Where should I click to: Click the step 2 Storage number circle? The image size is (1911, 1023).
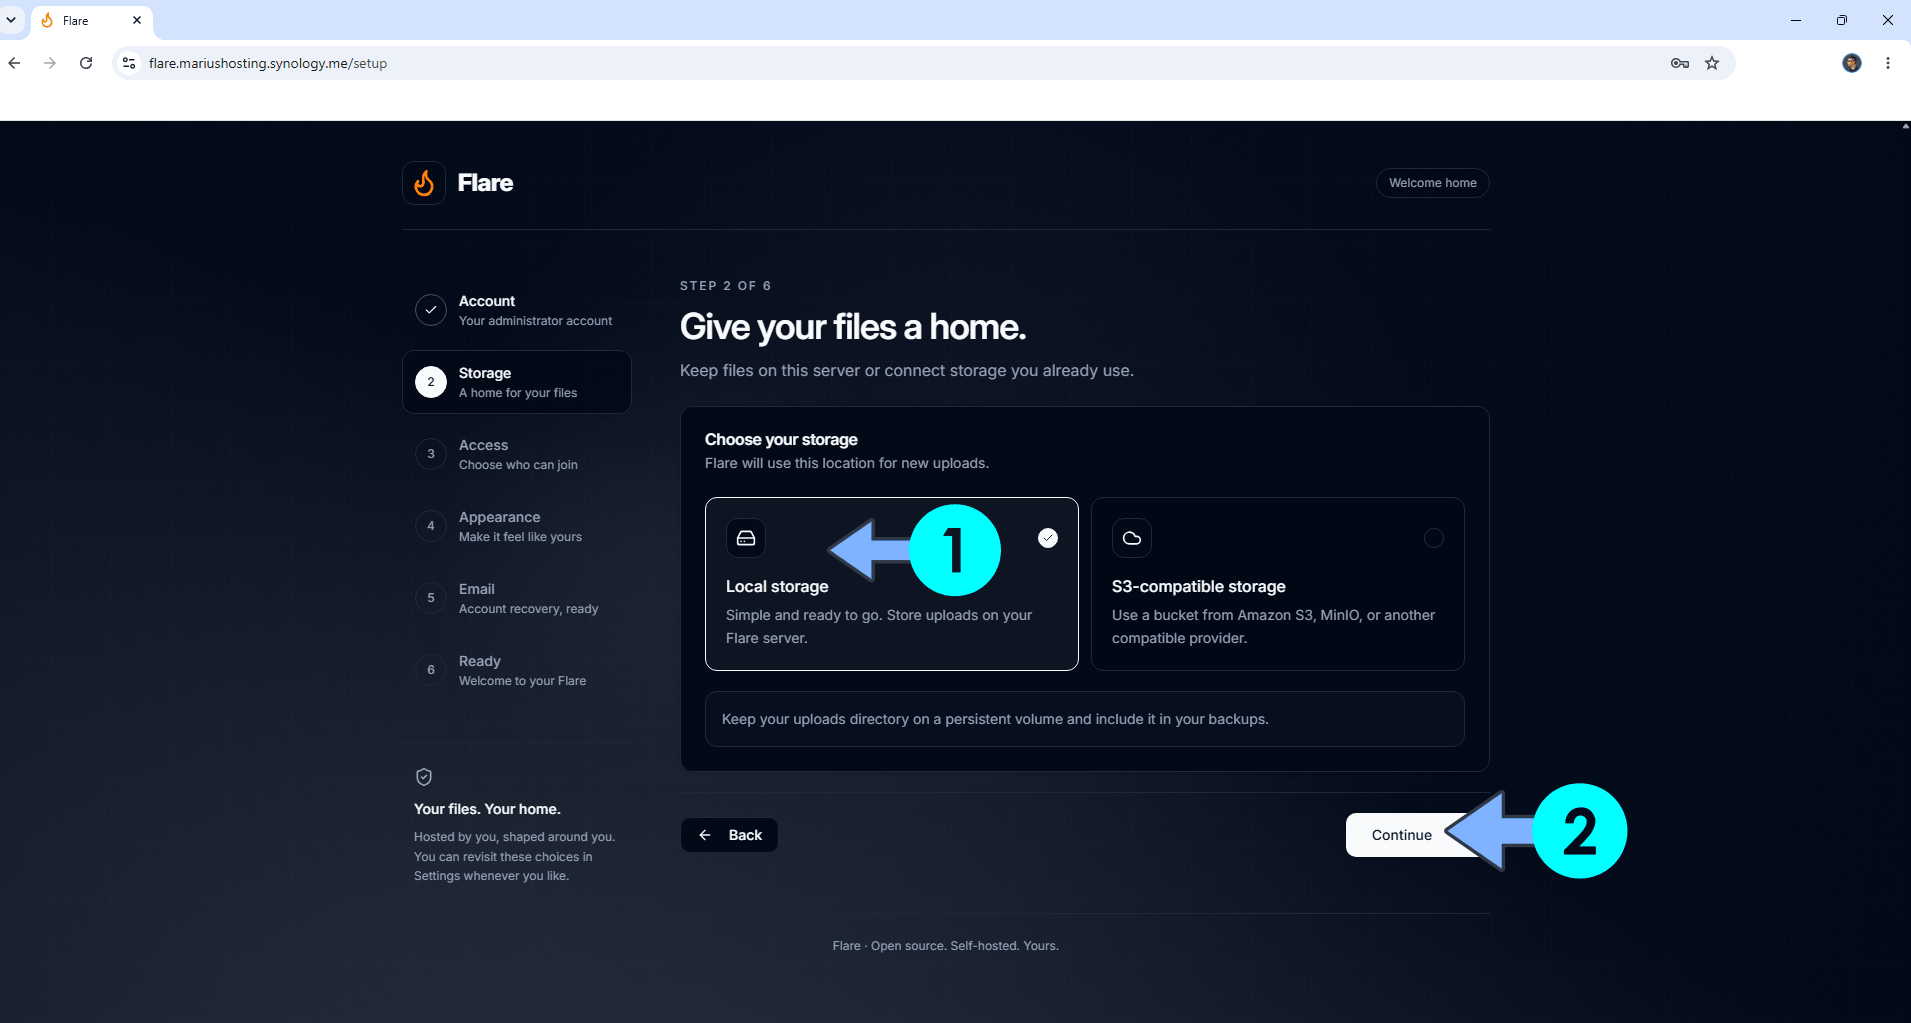point(431,382)
